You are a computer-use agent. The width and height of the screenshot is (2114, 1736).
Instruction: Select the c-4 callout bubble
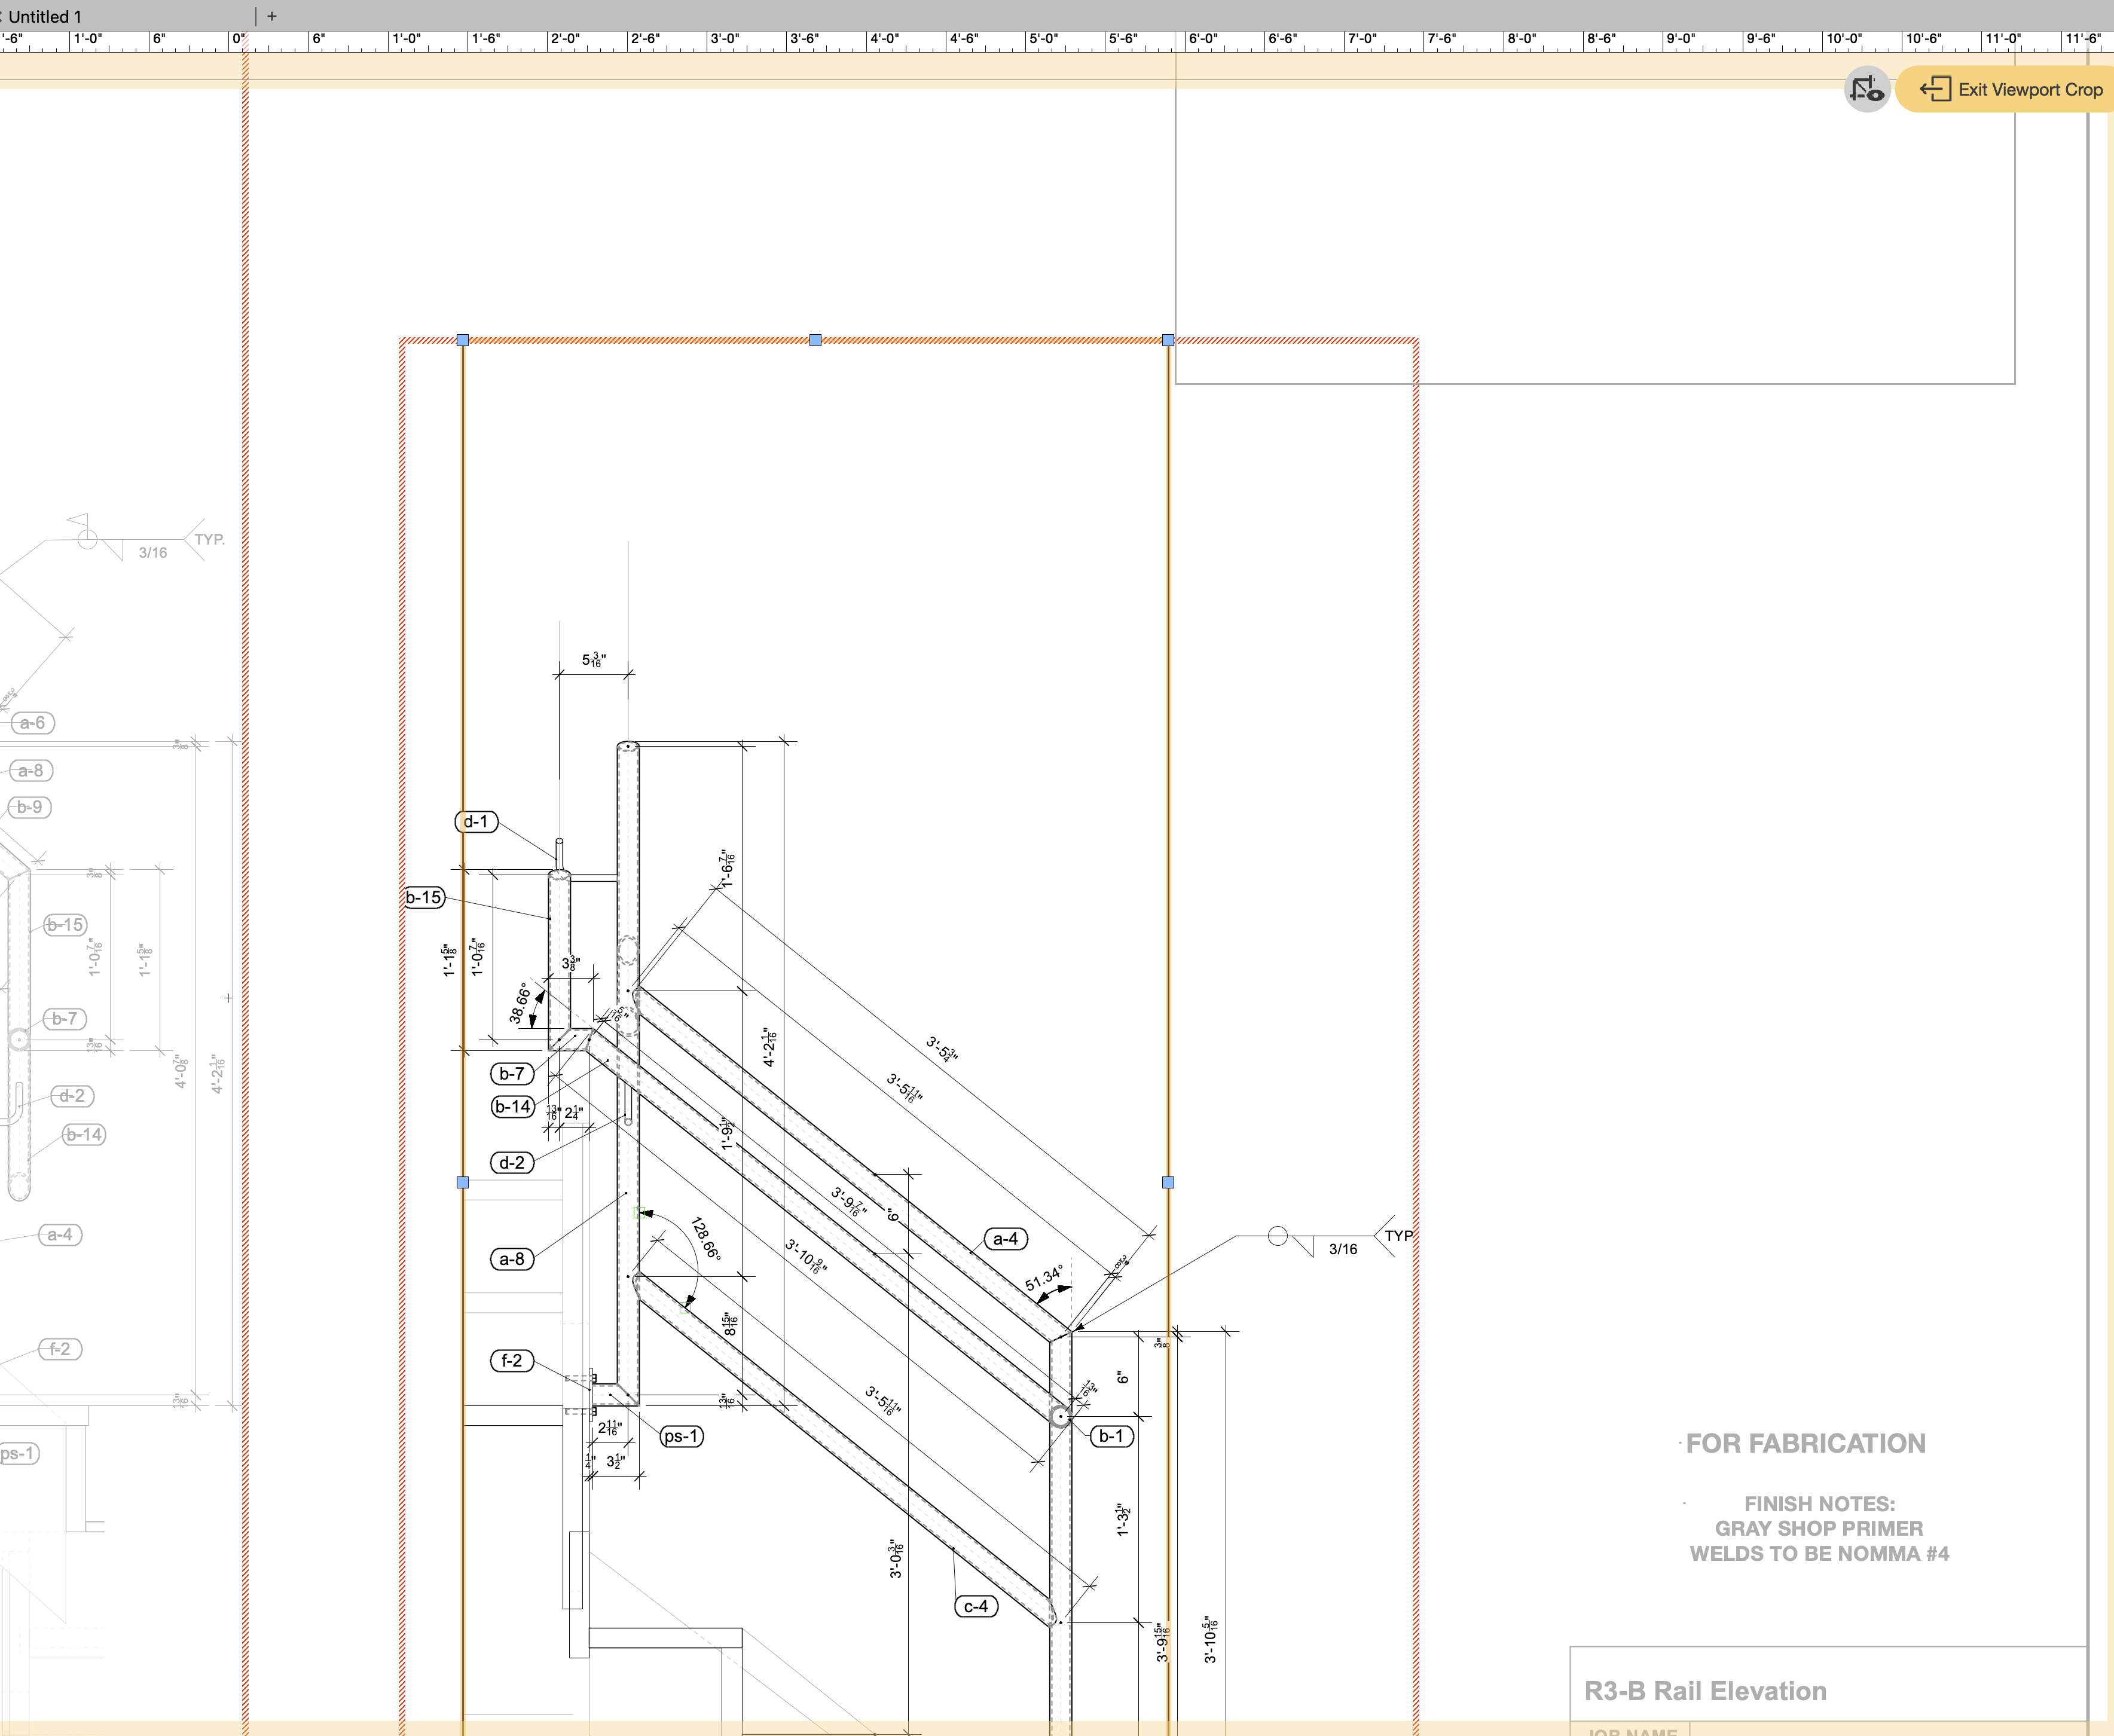(x=976, y=1606)
